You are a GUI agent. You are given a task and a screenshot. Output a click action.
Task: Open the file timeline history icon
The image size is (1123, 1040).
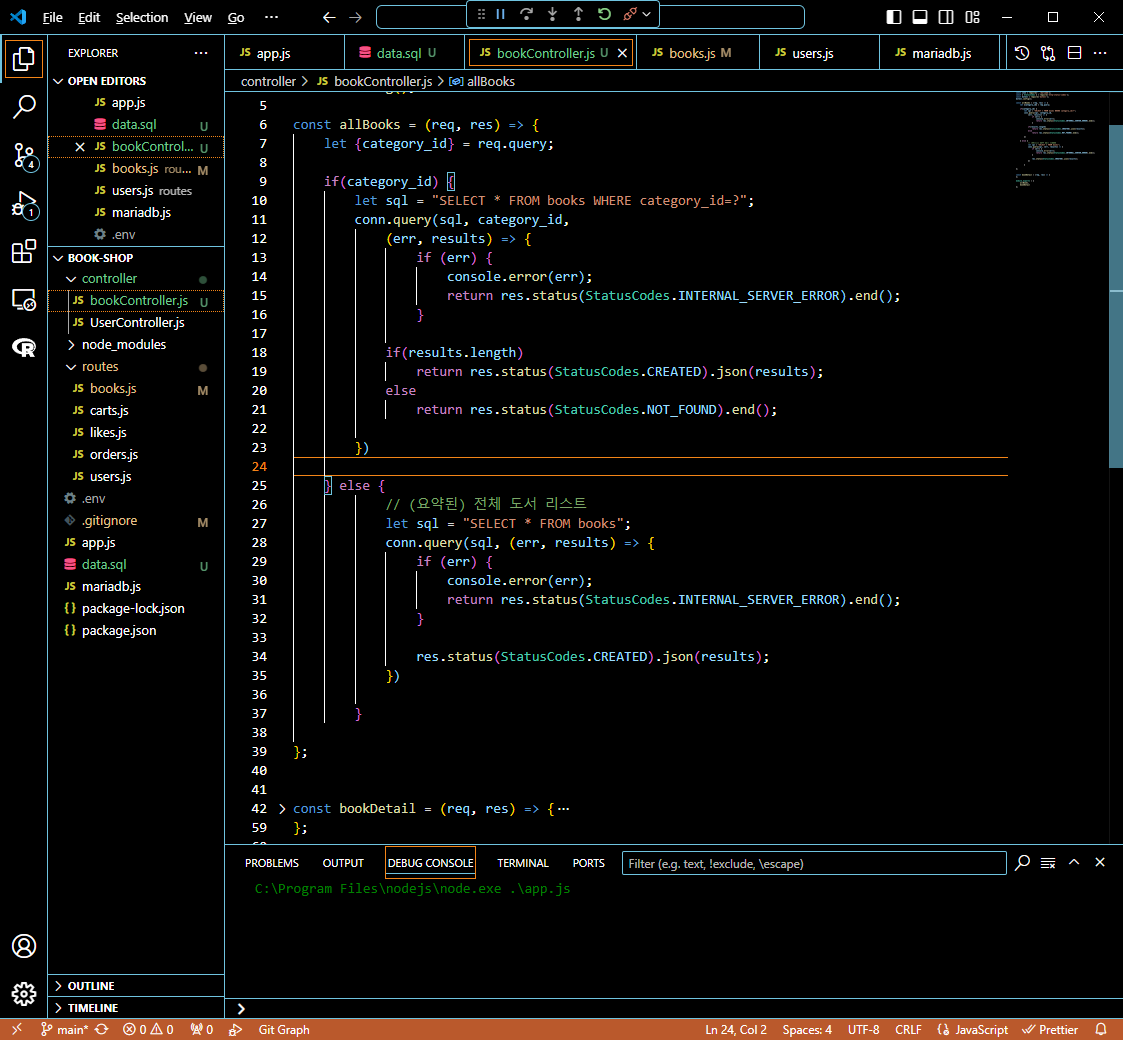click(x=1022, y=53)
